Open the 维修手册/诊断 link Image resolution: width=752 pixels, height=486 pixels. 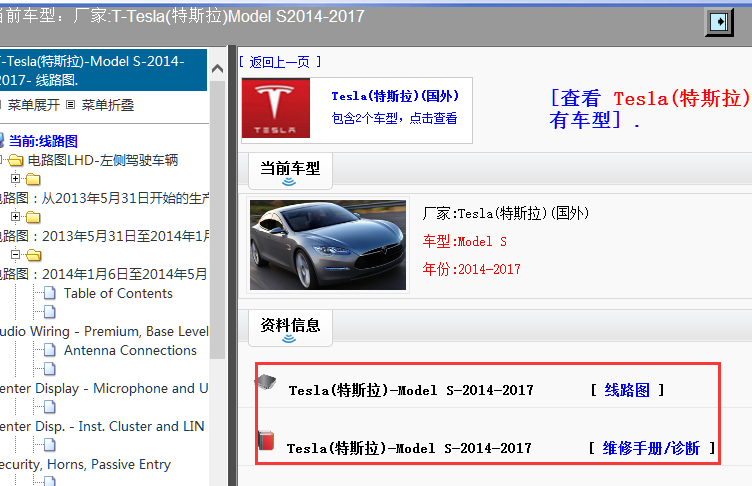pos(651,448)
